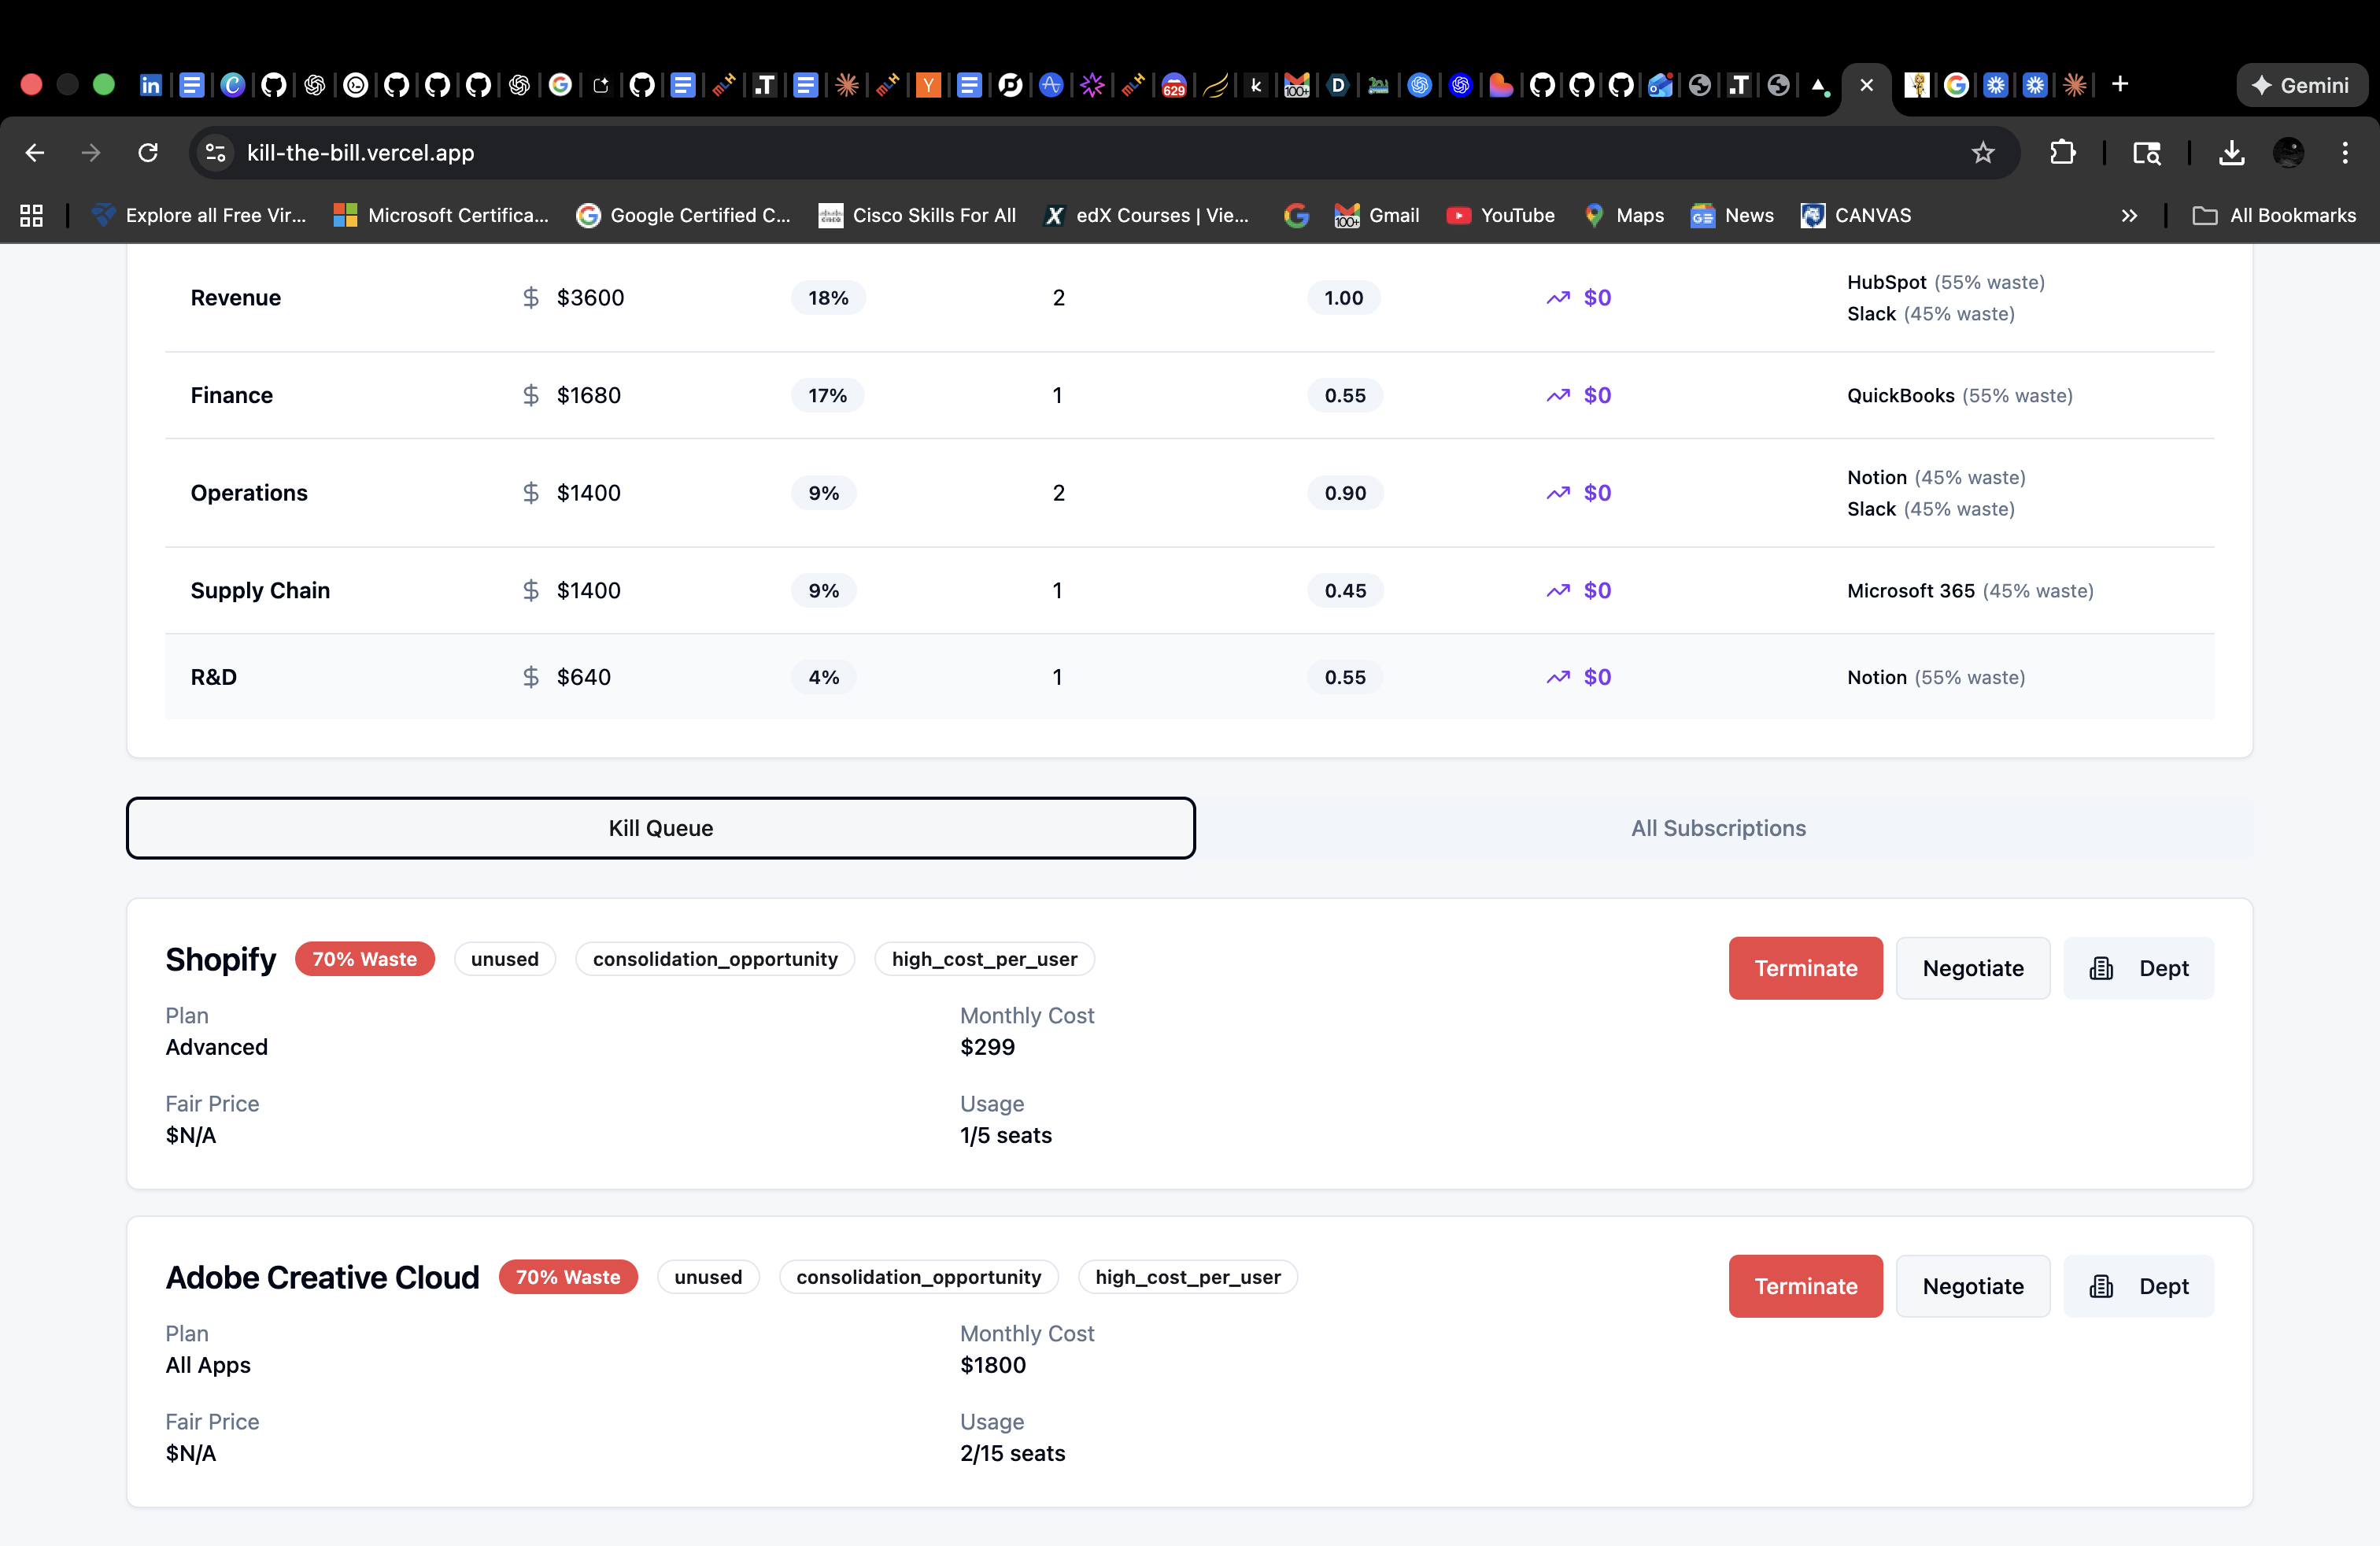Terminate the Shopify subscription

(x=1805, y=968)
